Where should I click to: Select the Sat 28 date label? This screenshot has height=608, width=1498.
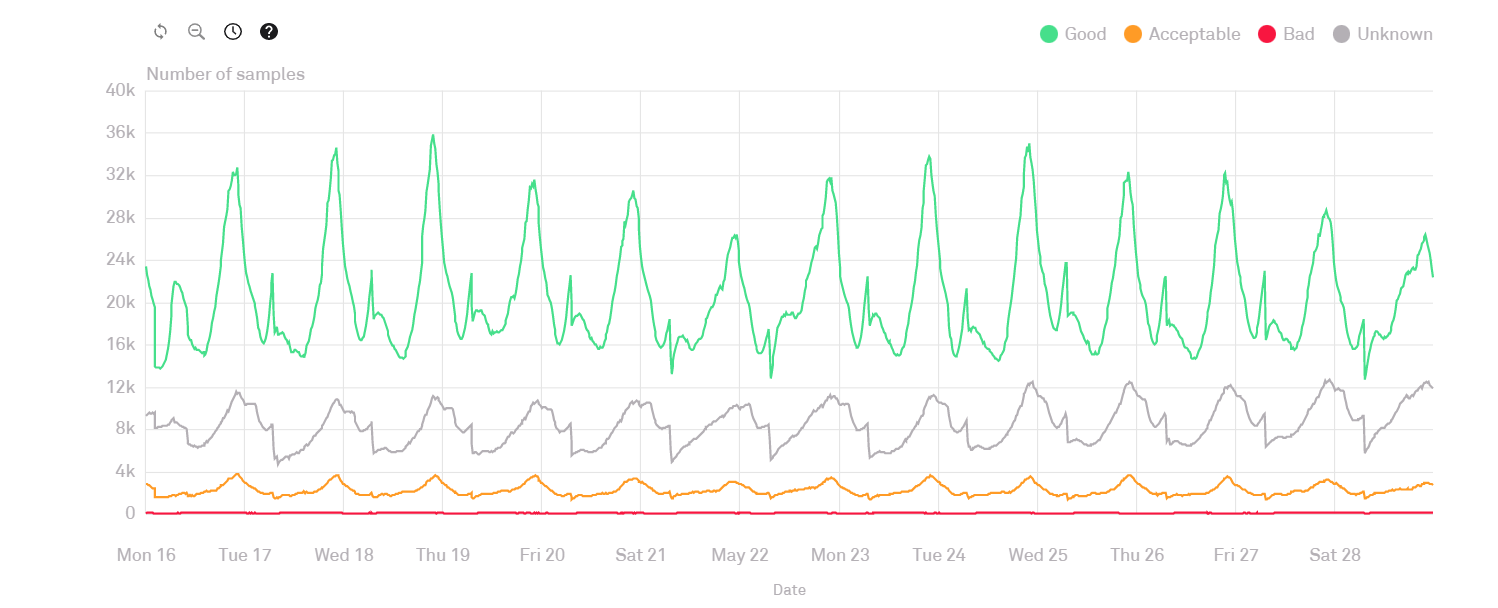(1335, 555)
